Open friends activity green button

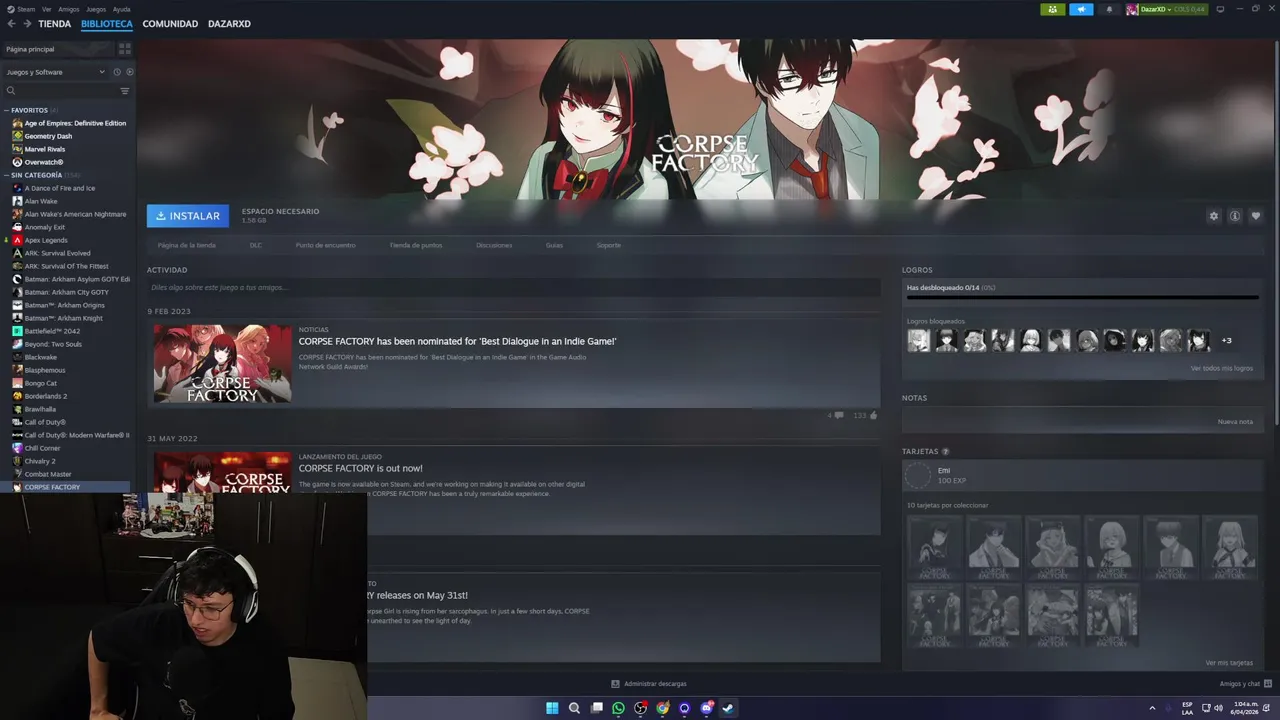[1052, 9]
